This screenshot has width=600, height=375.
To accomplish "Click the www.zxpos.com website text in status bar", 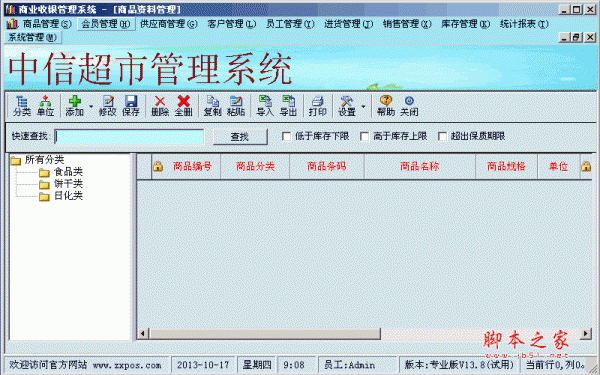I will tap(127, 365).
